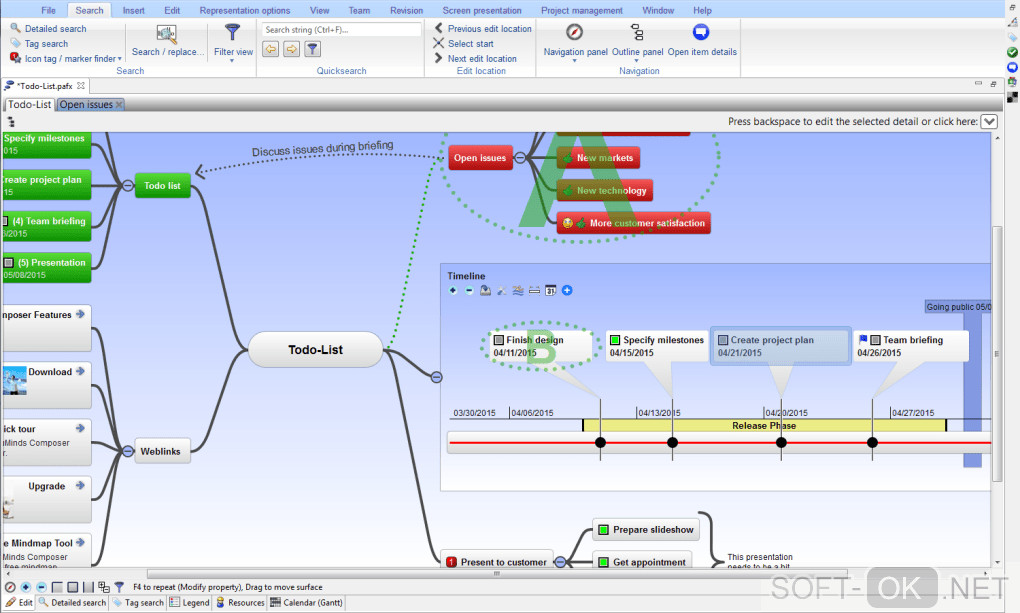Collapse the Weblinks branch
Viewport: 1020px width, 613px height.
tap(128, 451)
